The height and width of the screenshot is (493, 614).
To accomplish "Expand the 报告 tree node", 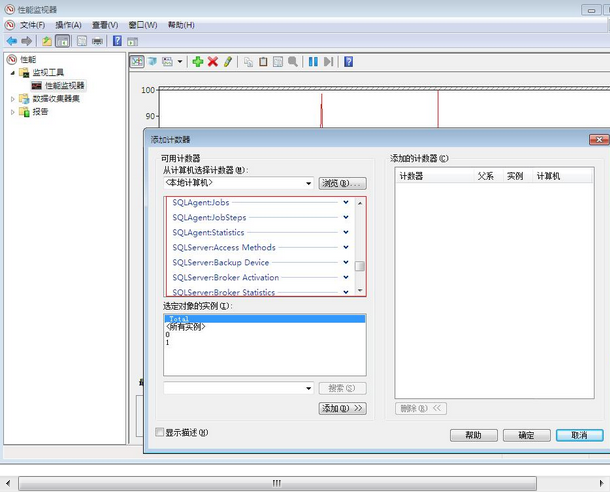I will pyautogui.click(x=13, y=112).
